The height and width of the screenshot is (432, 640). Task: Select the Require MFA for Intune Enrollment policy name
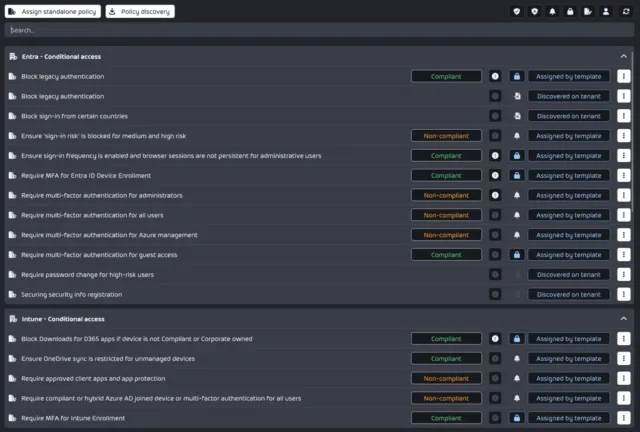coord(73,419)
